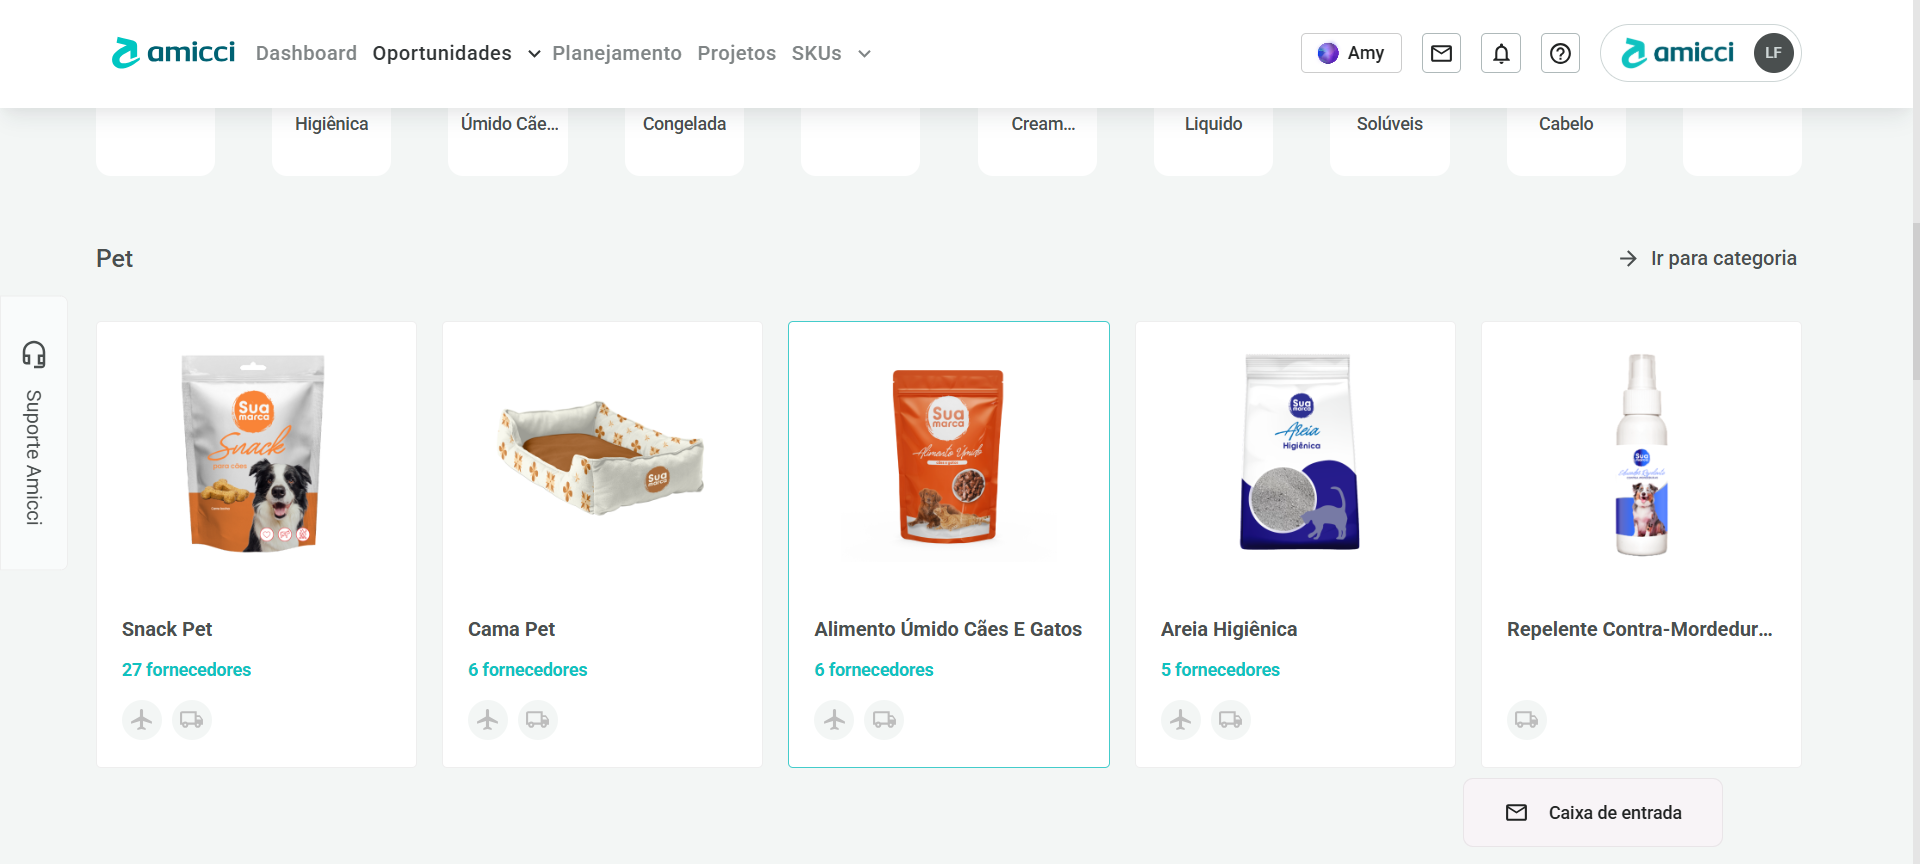This screenshot has width=1920, height=864.
Task: Go to the Dashboard menu item
Action: coord(306,53)
